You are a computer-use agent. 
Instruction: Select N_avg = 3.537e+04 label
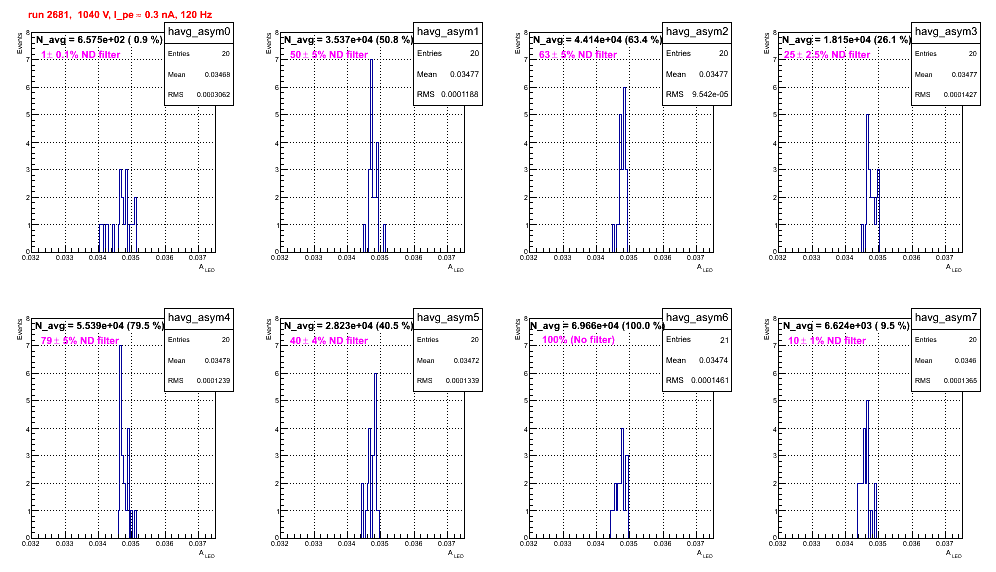pyautogui.click(x=348, y=39)
